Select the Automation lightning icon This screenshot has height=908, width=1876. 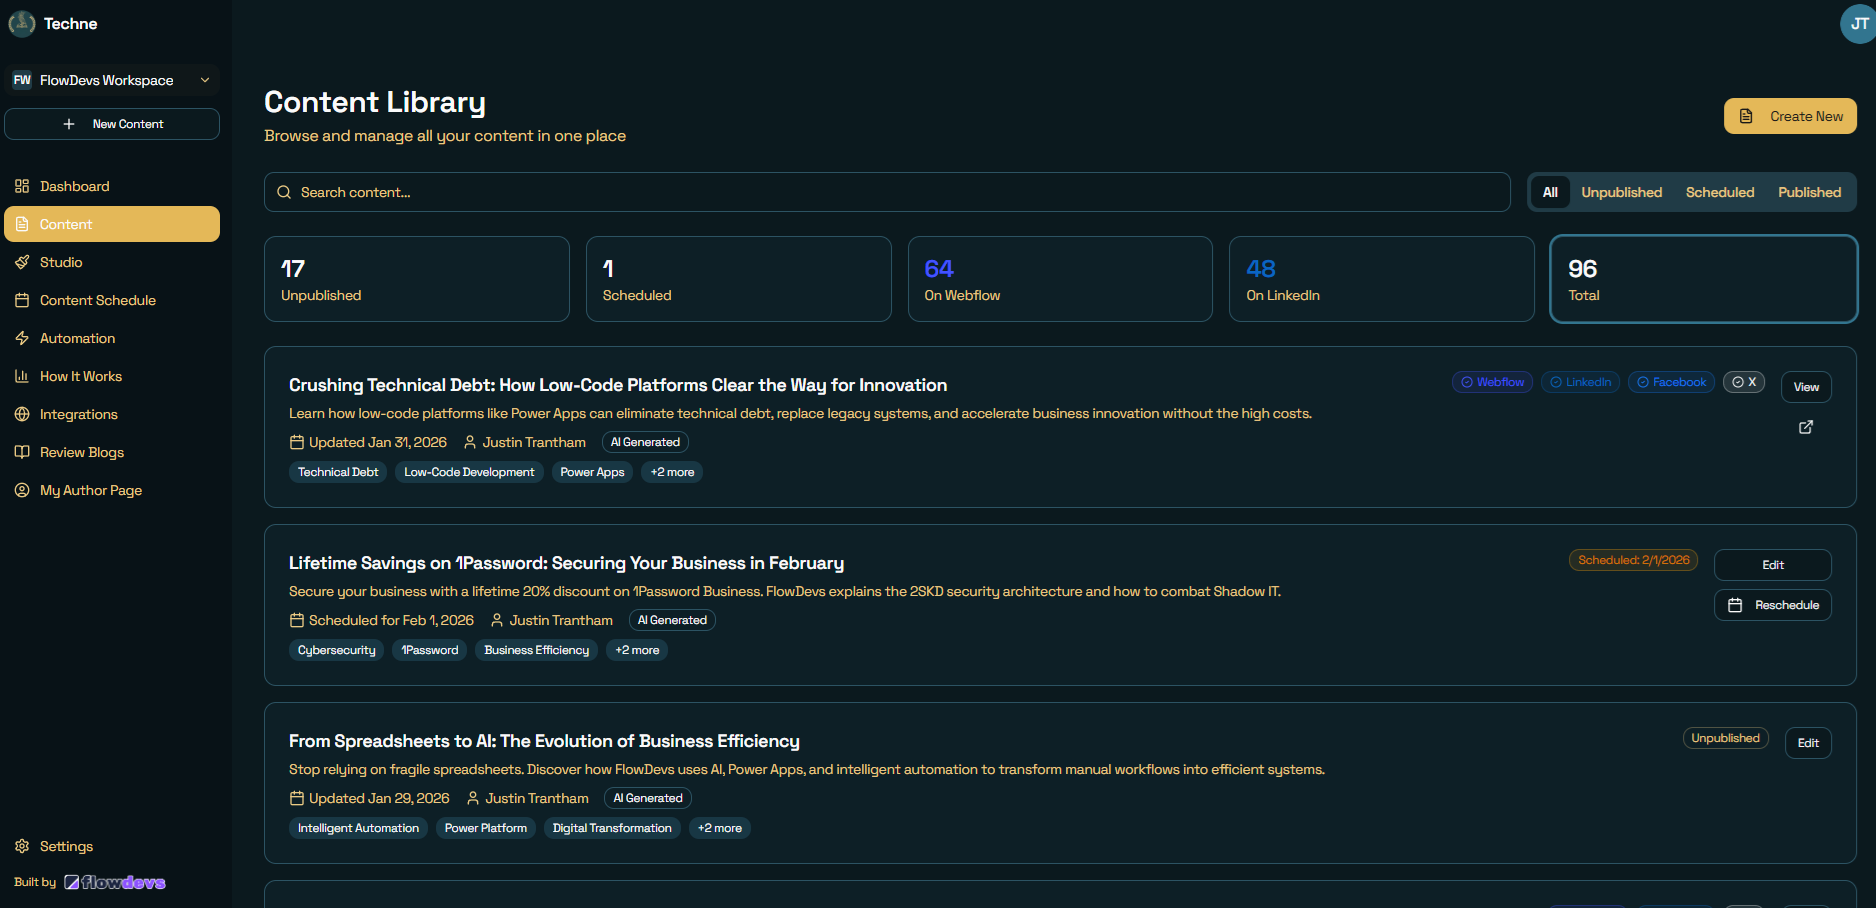coord(21,338)
